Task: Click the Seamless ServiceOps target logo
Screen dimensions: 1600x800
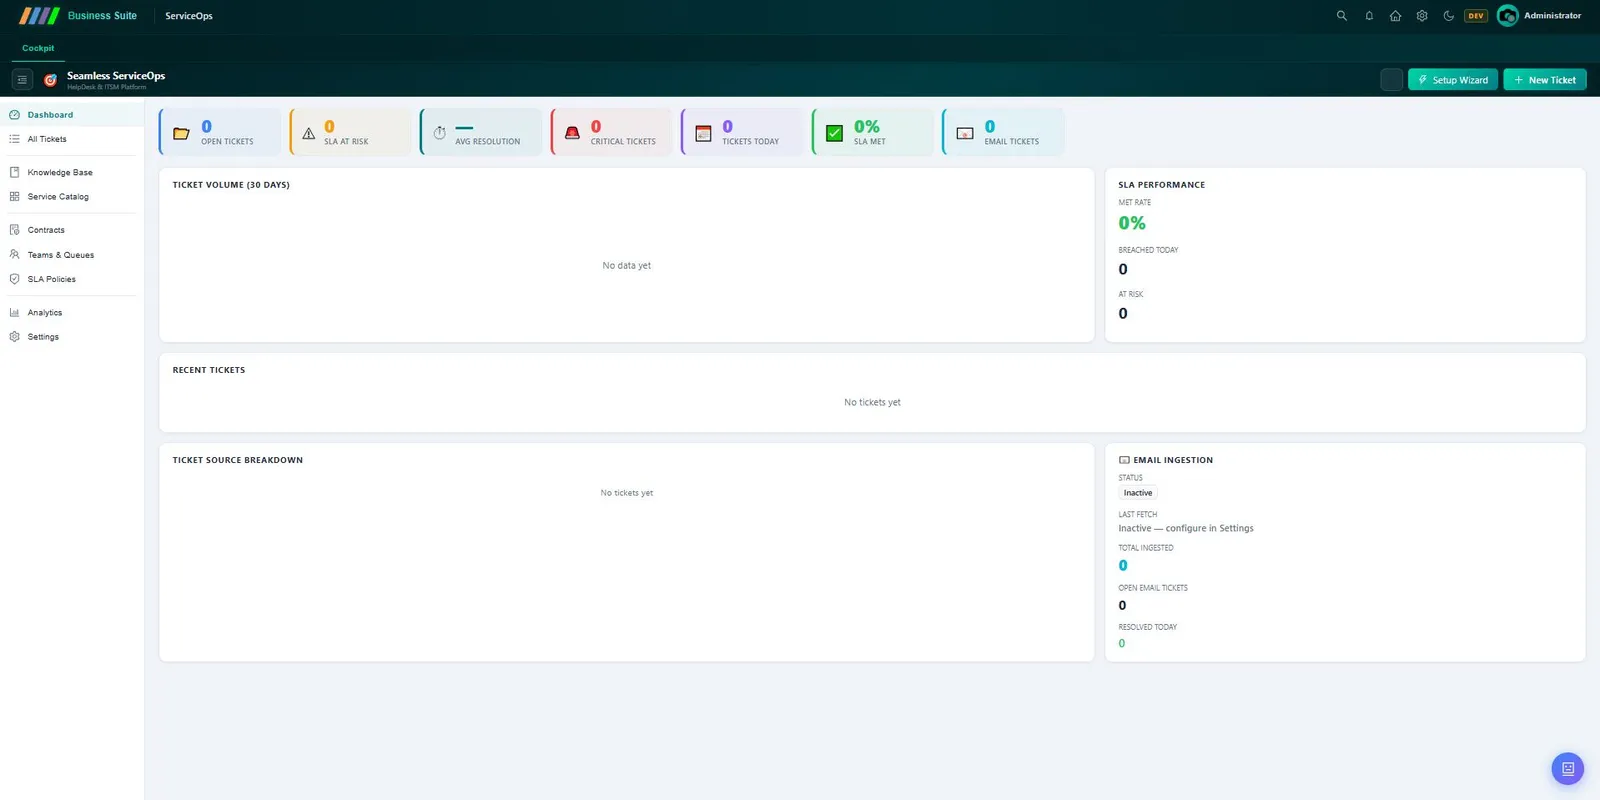Action: click(x=50, y=80)
